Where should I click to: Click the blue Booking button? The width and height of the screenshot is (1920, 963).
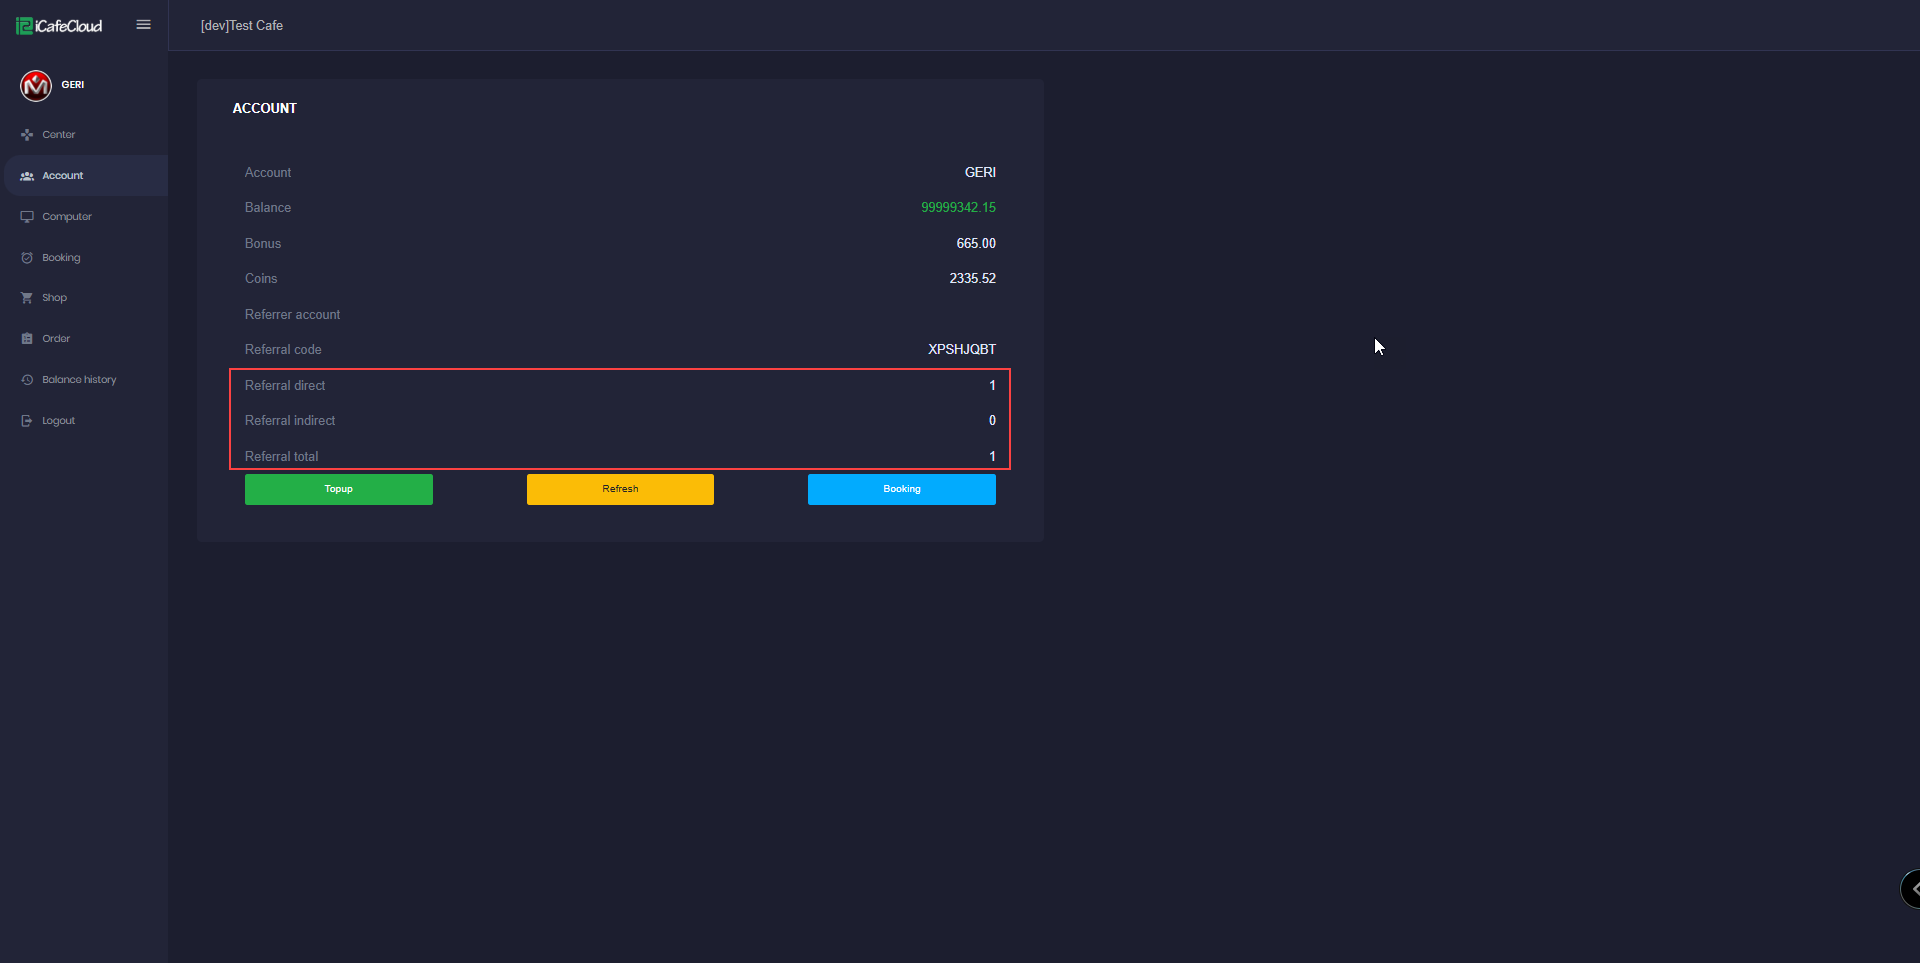901,489
